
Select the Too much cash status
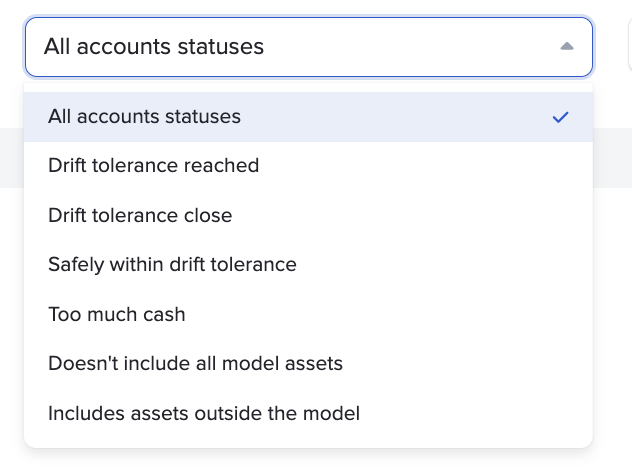117,314
